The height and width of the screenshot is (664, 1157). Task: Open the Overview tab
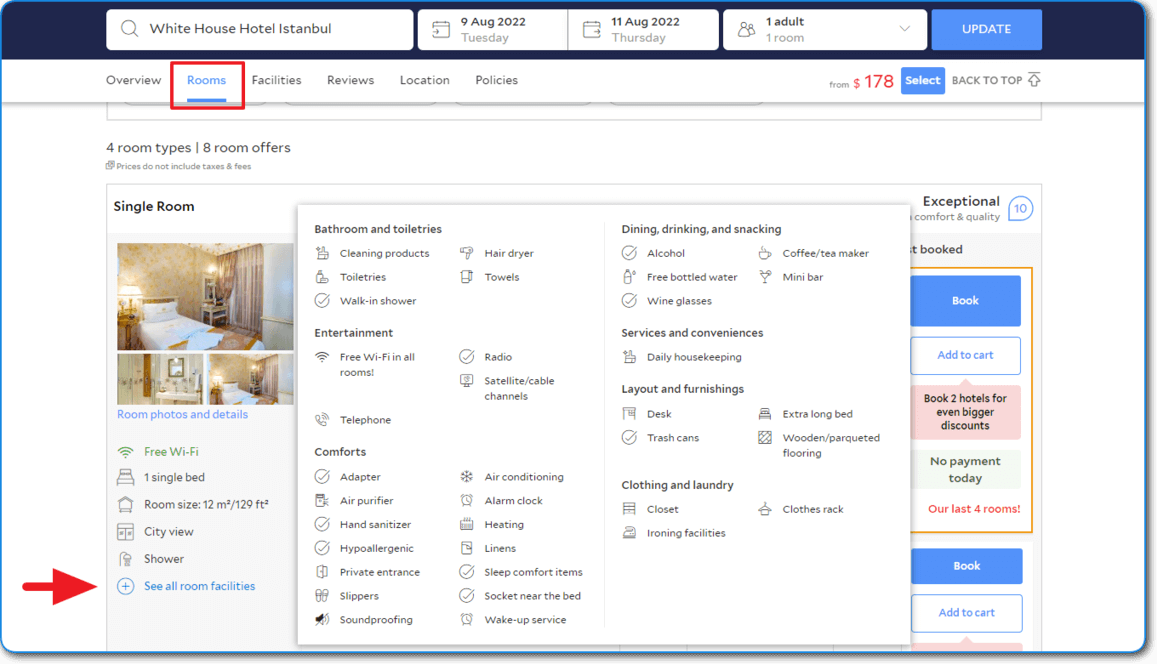pyautogui.click(x=134, y=80)
